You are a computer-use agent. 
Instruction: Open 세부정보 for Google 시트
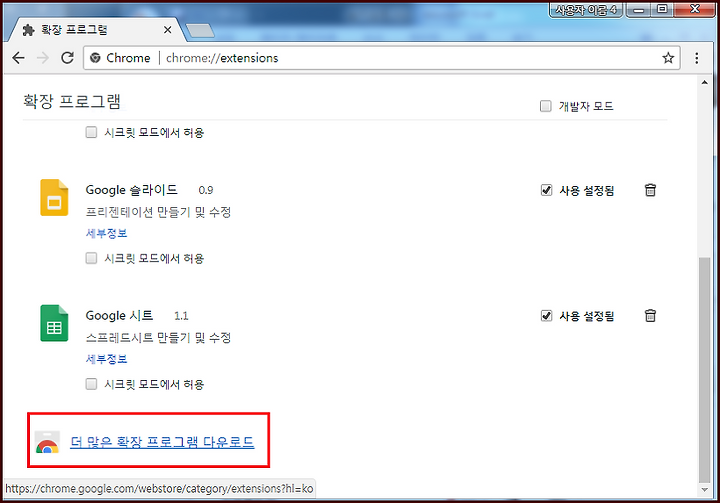click(x=107, y=359)
